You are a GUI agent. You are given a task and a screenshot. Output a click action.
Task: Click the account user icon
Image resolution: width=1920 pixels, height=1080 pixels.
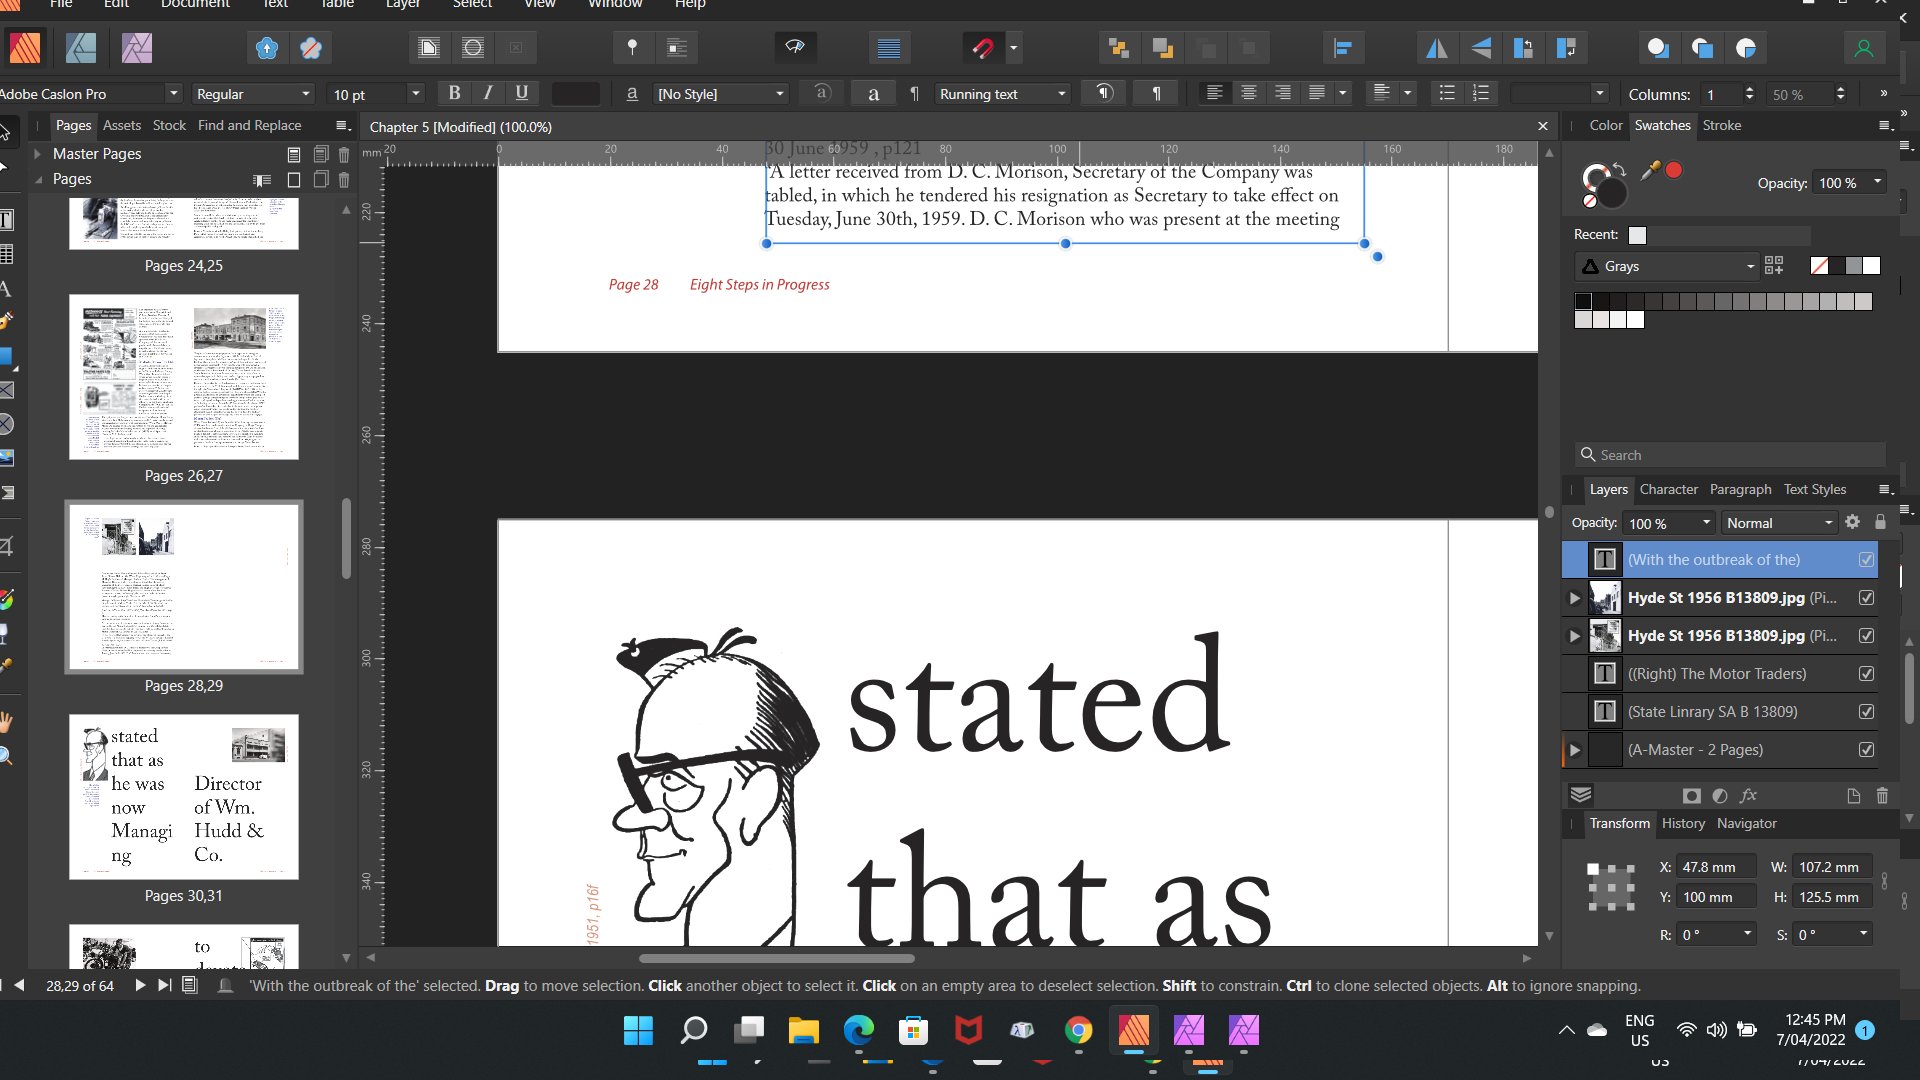1863,47
